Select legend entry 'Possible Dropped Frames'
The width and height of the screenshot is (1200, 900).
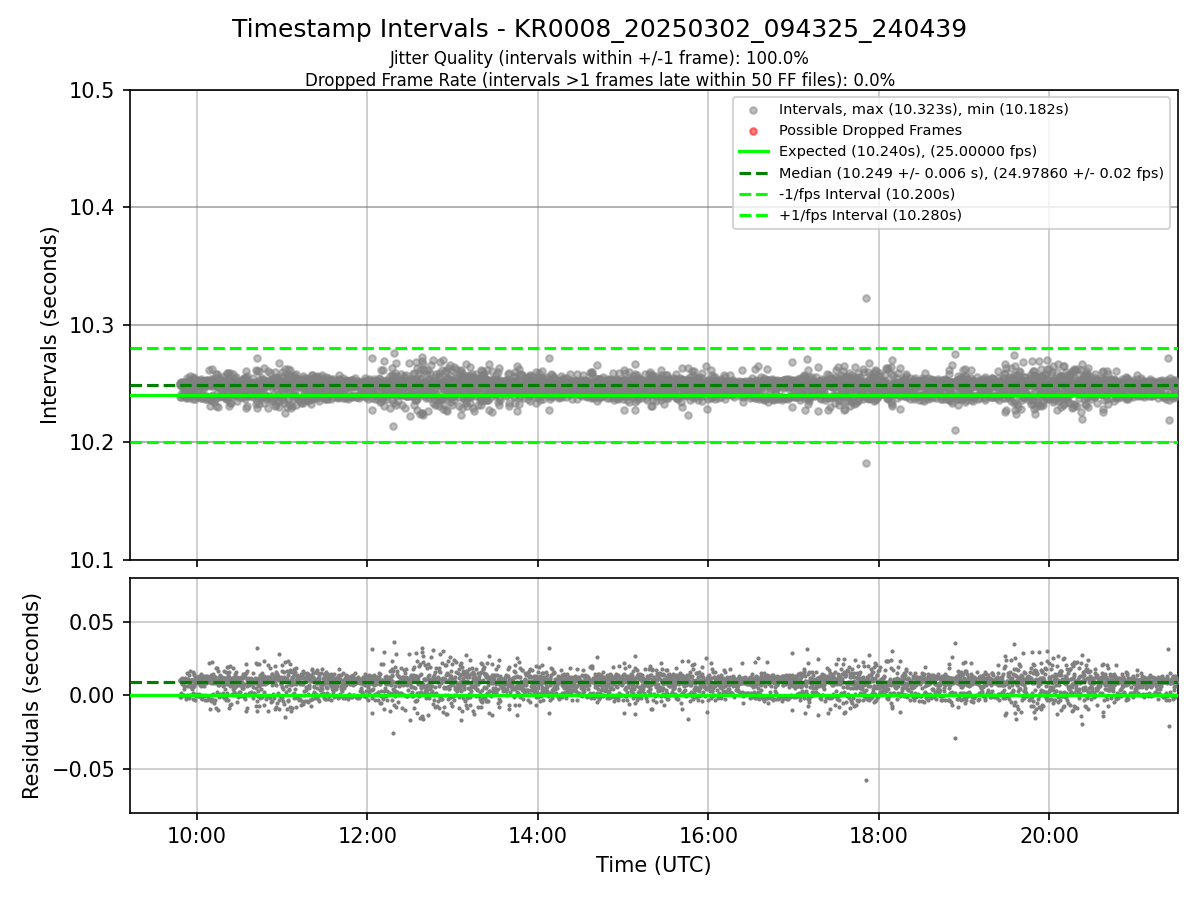coord(870,130)
